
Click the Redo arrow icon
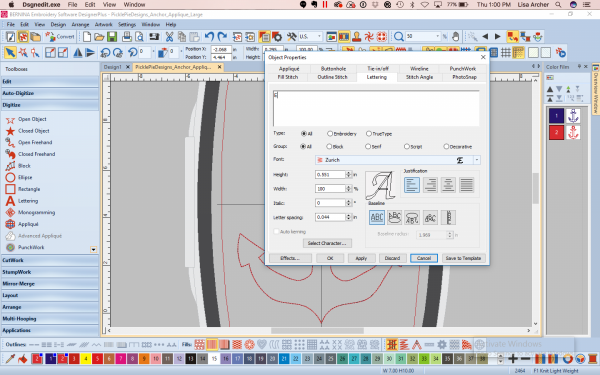click(x=222, y=37)
